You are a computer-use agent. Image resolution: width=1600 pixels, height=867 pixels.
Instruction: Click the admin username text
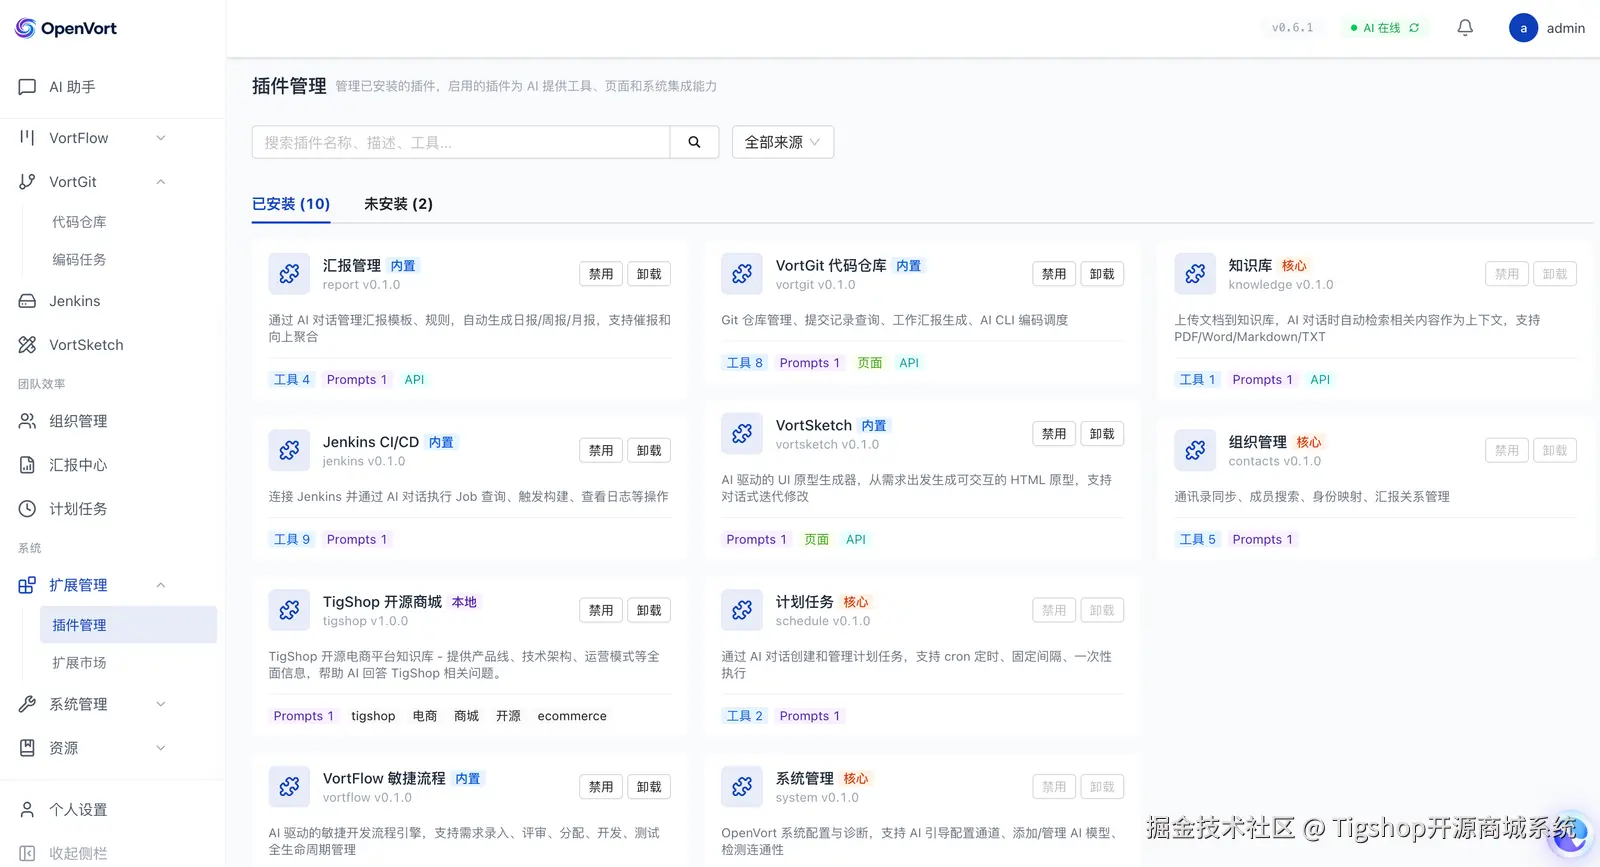1566,28
